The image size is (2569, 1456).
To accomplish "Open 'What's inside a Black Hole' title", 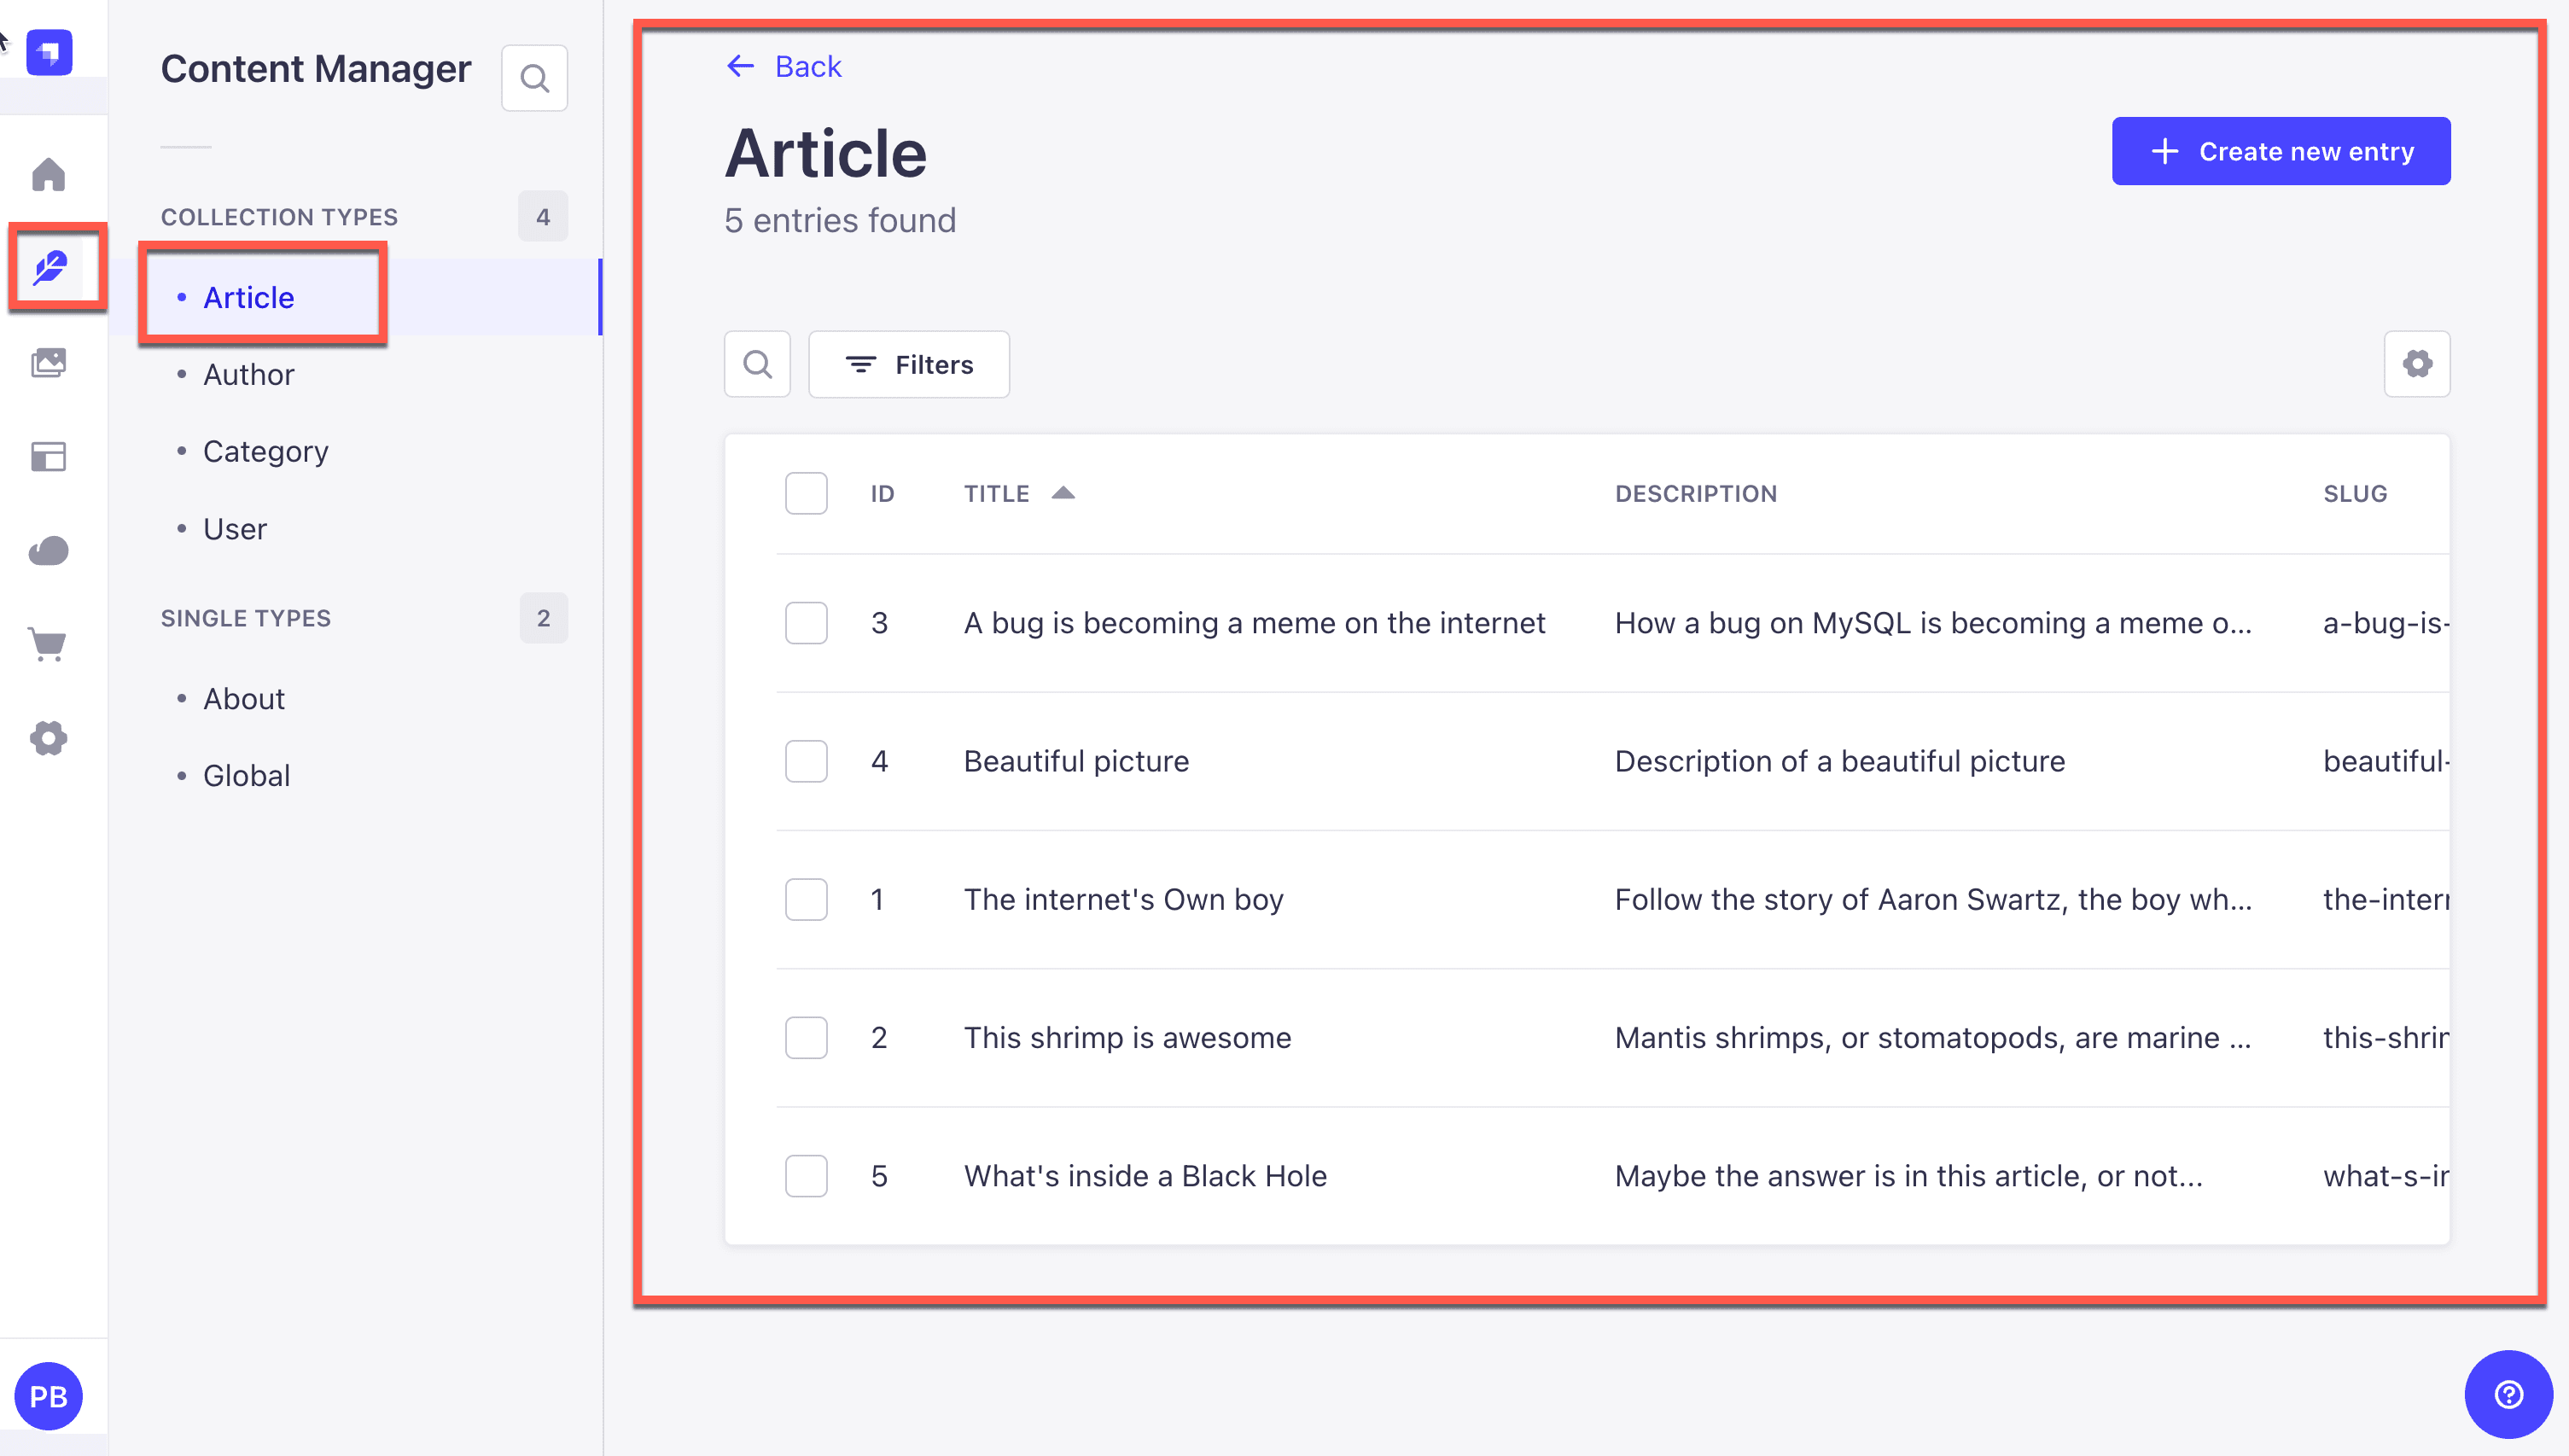I will pos(1145,1176).
